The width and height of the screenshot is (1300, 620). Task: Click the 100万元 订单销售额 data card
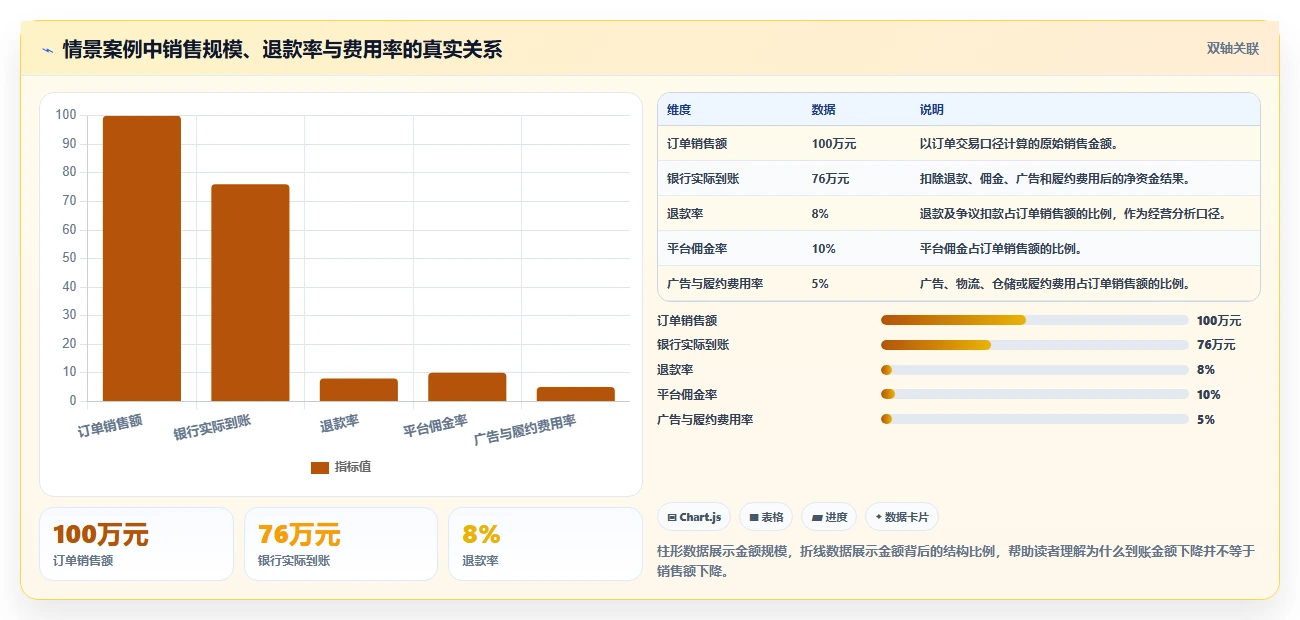[136, 544]
